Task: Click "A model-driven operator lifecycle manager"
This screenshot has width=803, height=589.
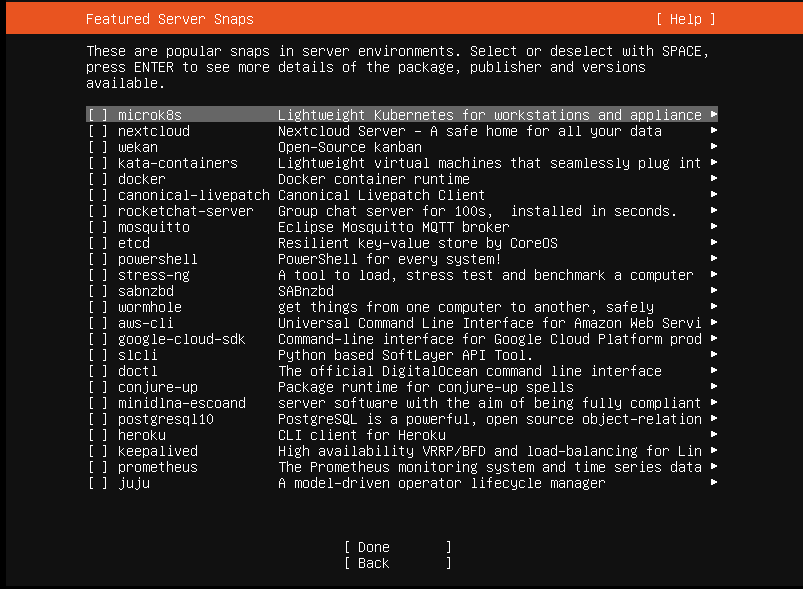Action: tap(442, 483)
